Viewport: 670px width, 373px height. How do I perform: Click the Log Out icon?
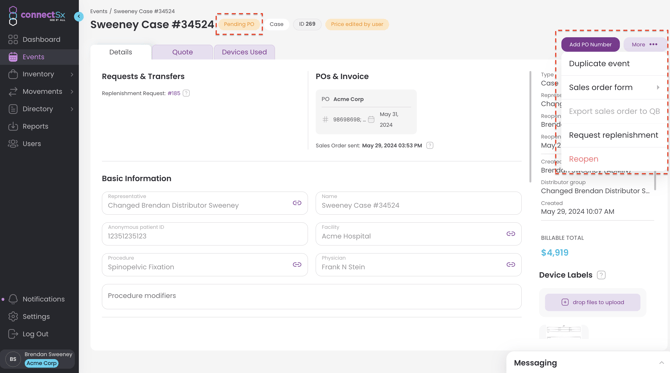[13, 334]
